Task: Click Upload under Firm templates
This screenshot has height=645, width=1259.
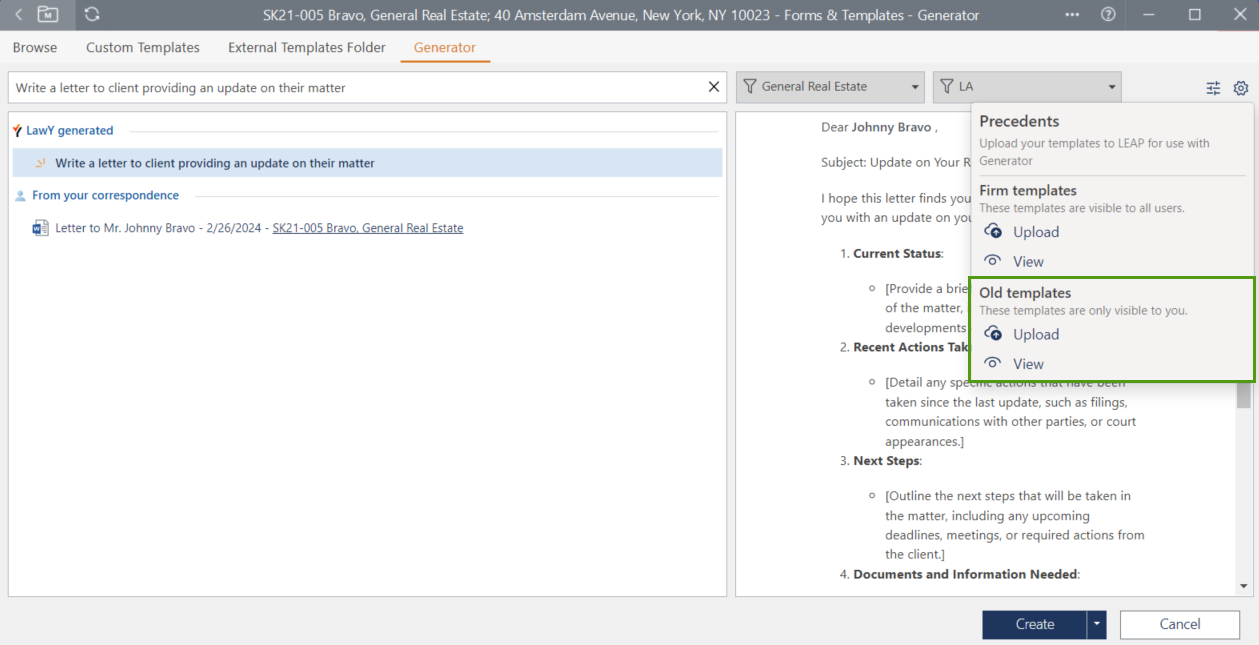Action: [1035, 232]
